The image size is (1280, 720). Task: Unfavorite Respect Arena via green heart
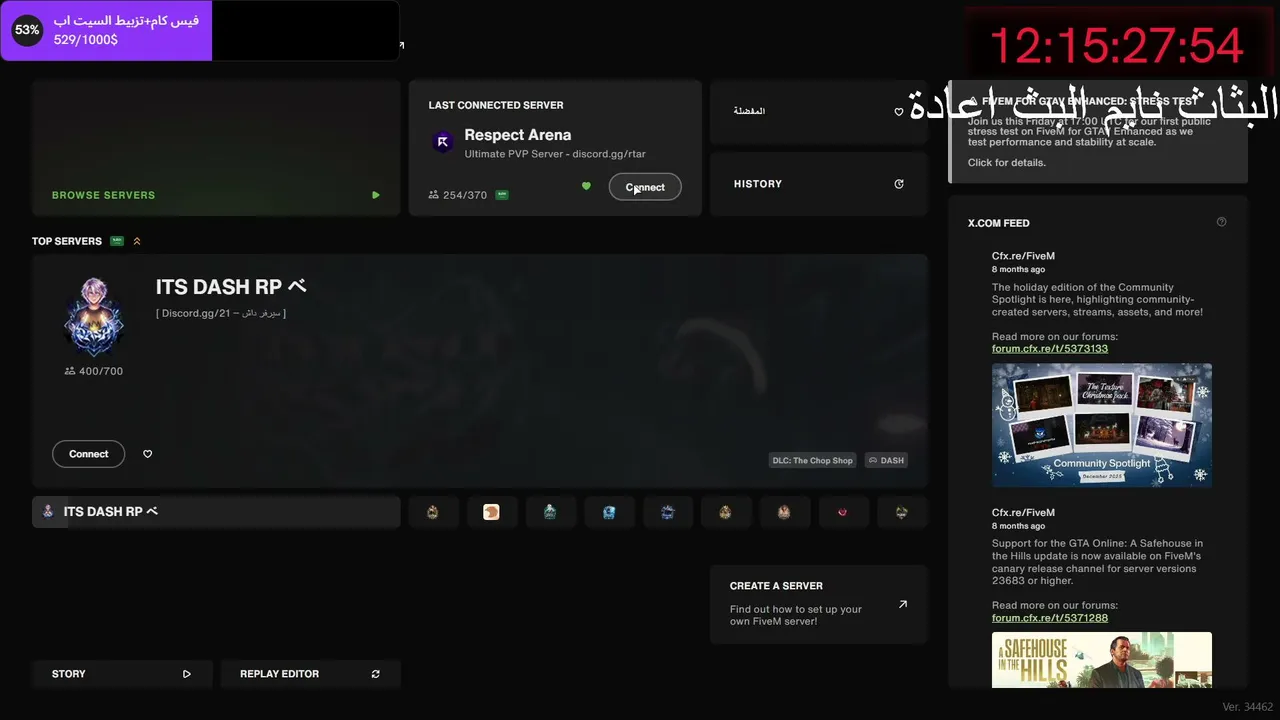pos(586,186)
